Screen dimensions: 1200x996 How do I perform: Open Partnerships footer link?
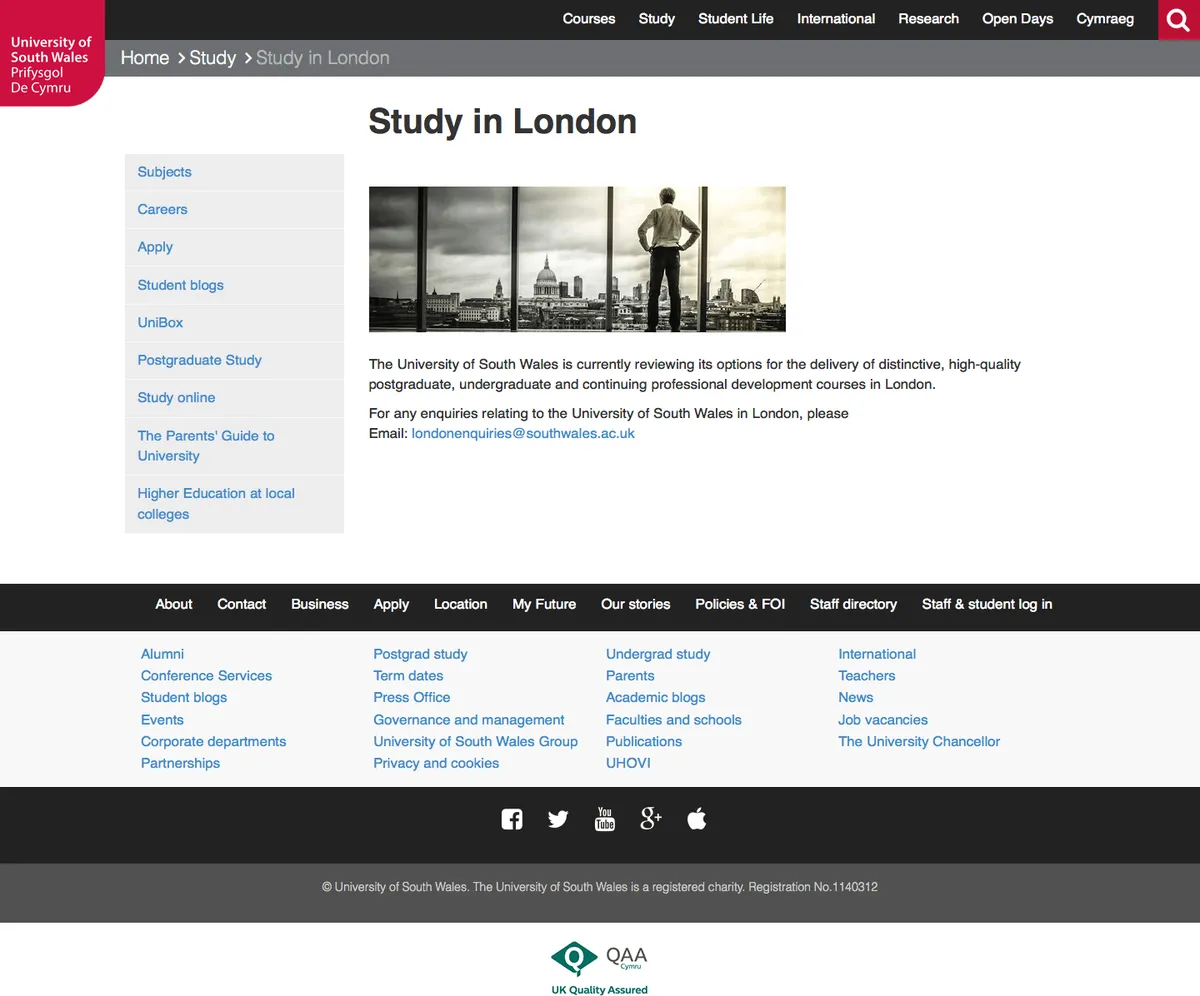click(x=180, y=763)
